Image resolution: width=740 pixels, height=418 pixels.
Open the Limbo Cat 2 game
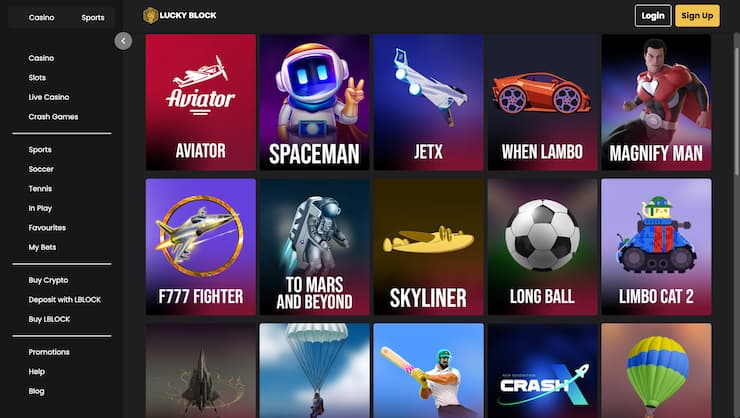click(x=656, y=247)
